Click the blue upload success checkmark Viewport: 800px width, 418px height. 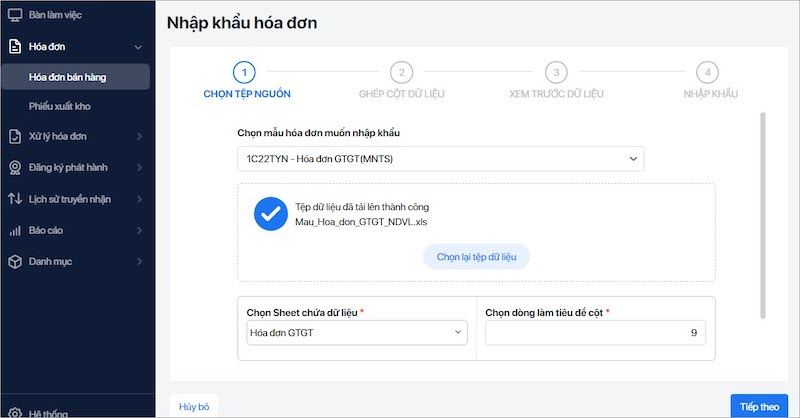pos(270,214)
